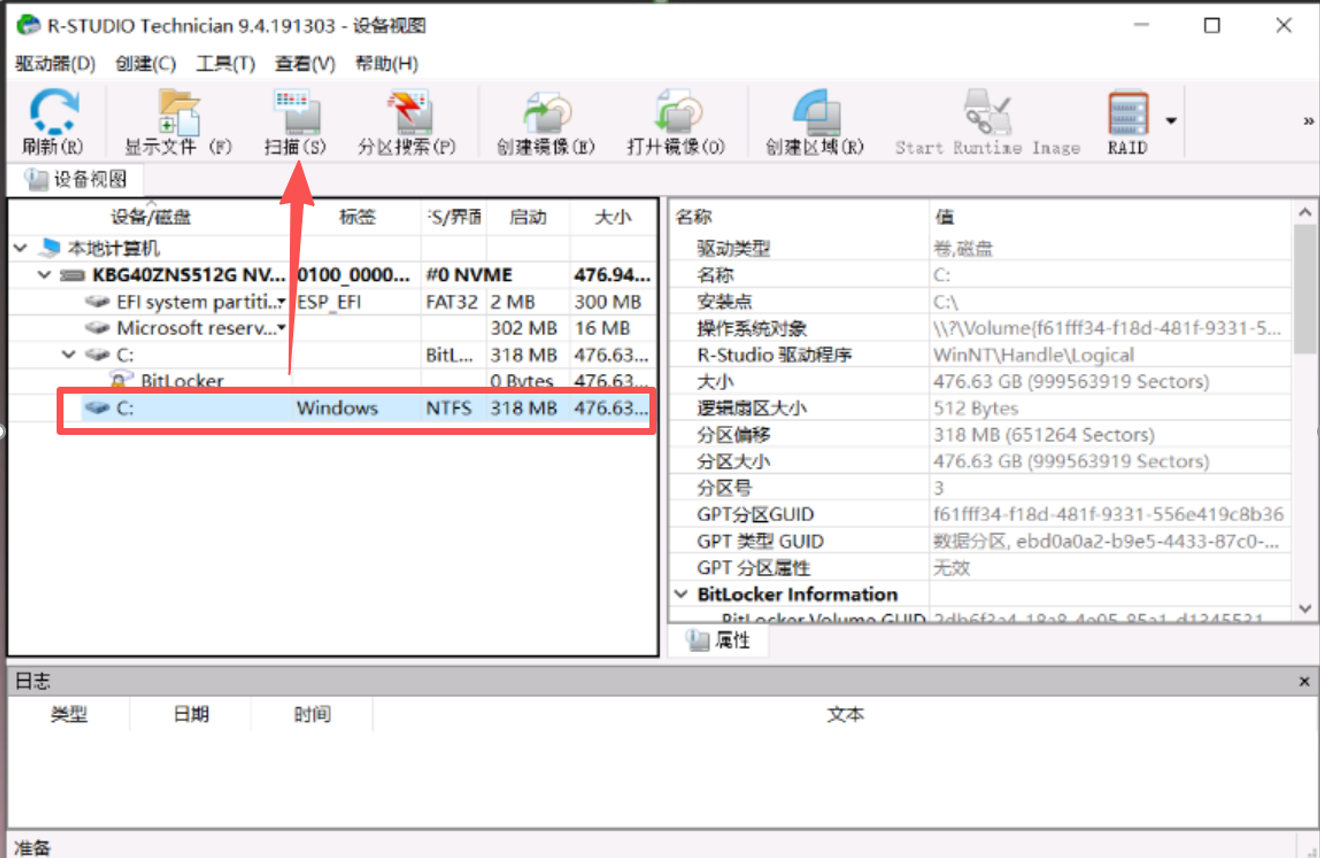Viewport: 1320px width, 858px height.
Task: Start Scan (扫描) from the toolbar
Action: tap(295, 121)
